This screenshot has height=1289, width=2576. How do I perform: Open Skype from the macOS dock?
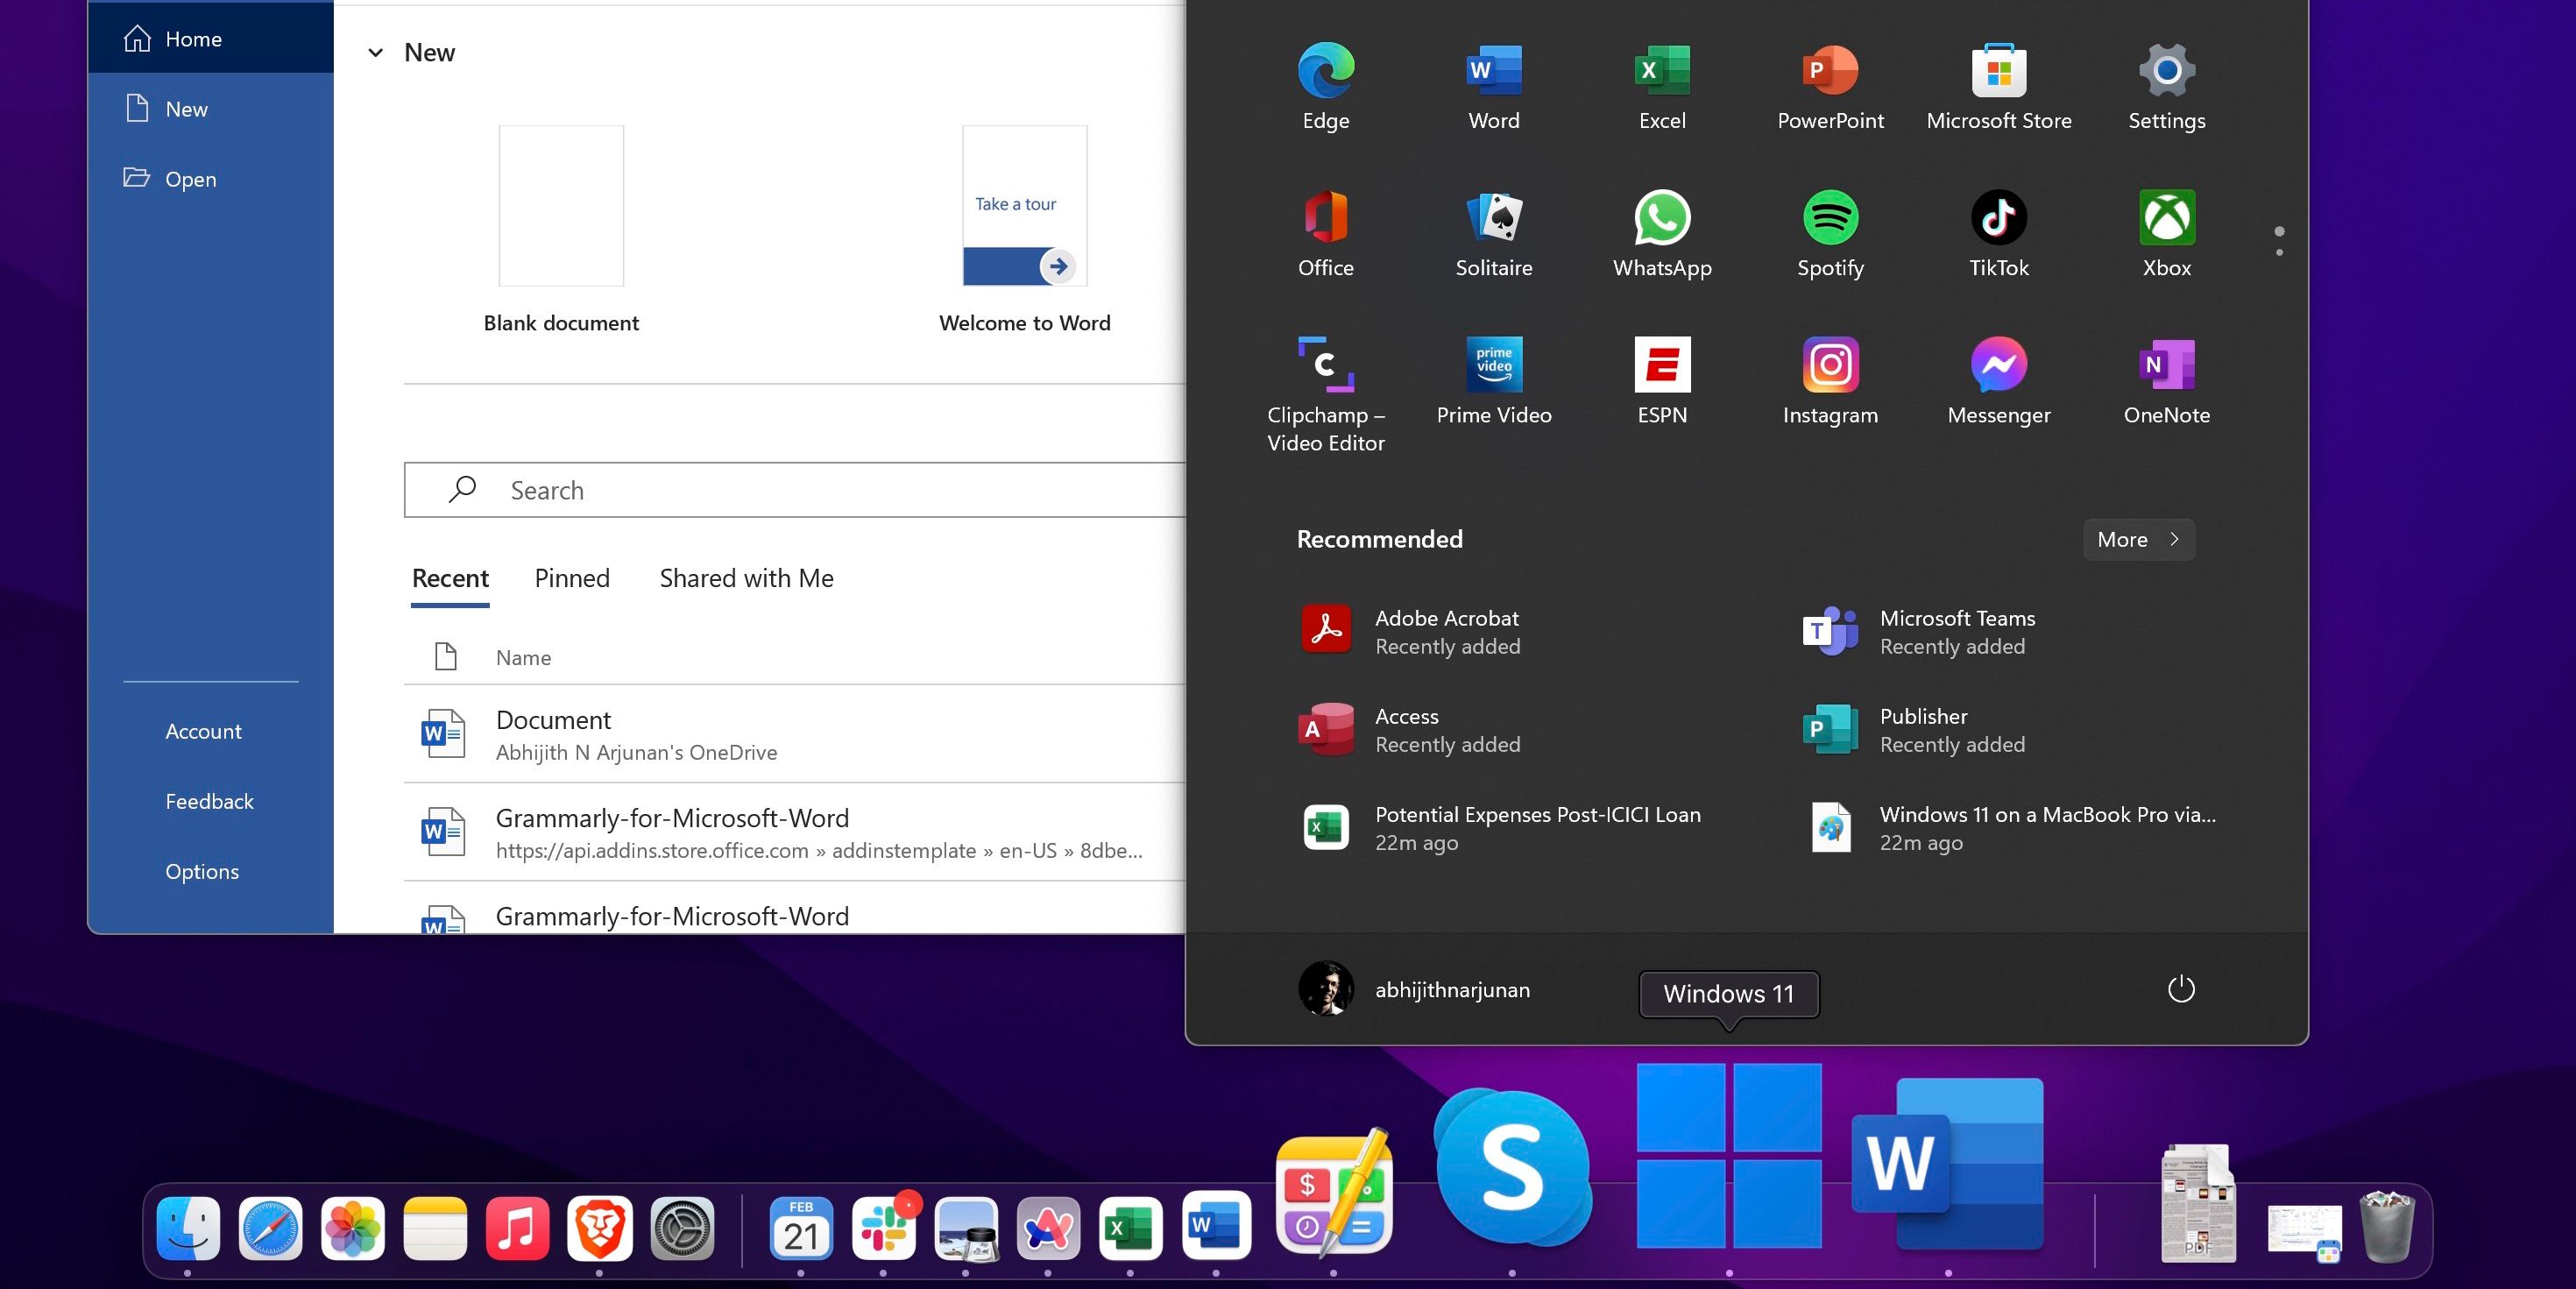(1511, 1168)
